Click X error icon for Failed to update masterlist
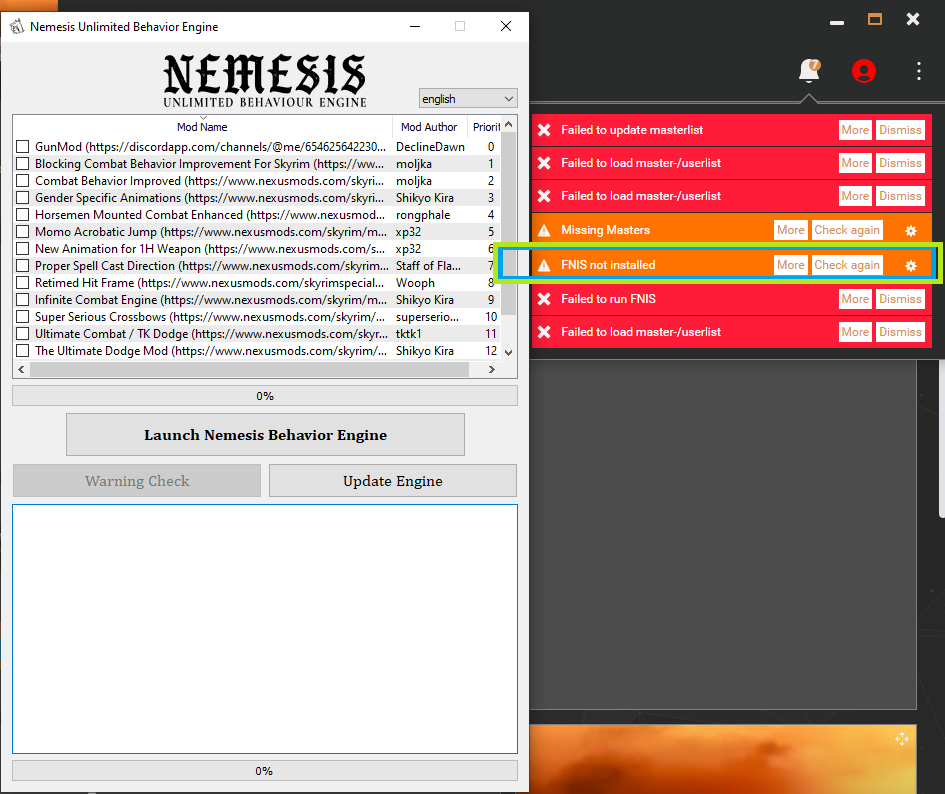Viewport: 945px width, 794px height. point(544,130)
